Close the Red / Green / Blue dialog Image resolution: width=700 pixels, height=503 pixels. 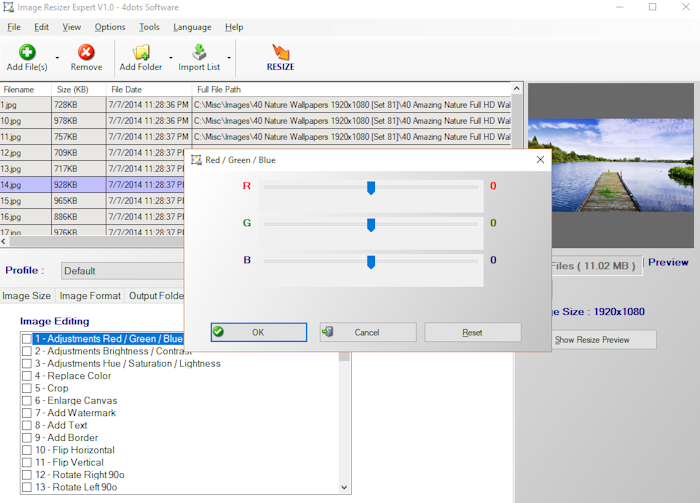(x=540, y=160)
